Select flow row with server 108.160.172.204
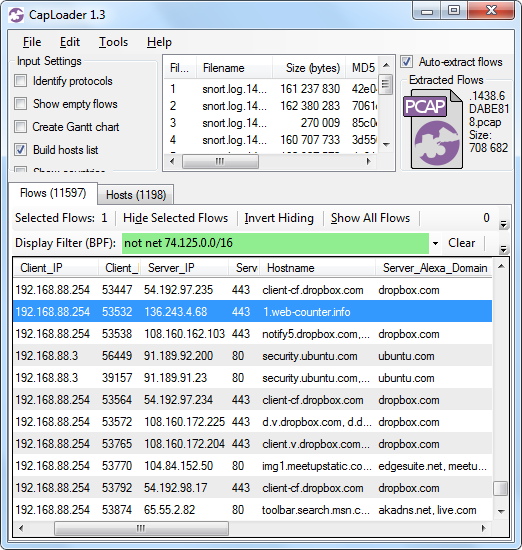This screenshot has height=550, width=522. (253, 444)
